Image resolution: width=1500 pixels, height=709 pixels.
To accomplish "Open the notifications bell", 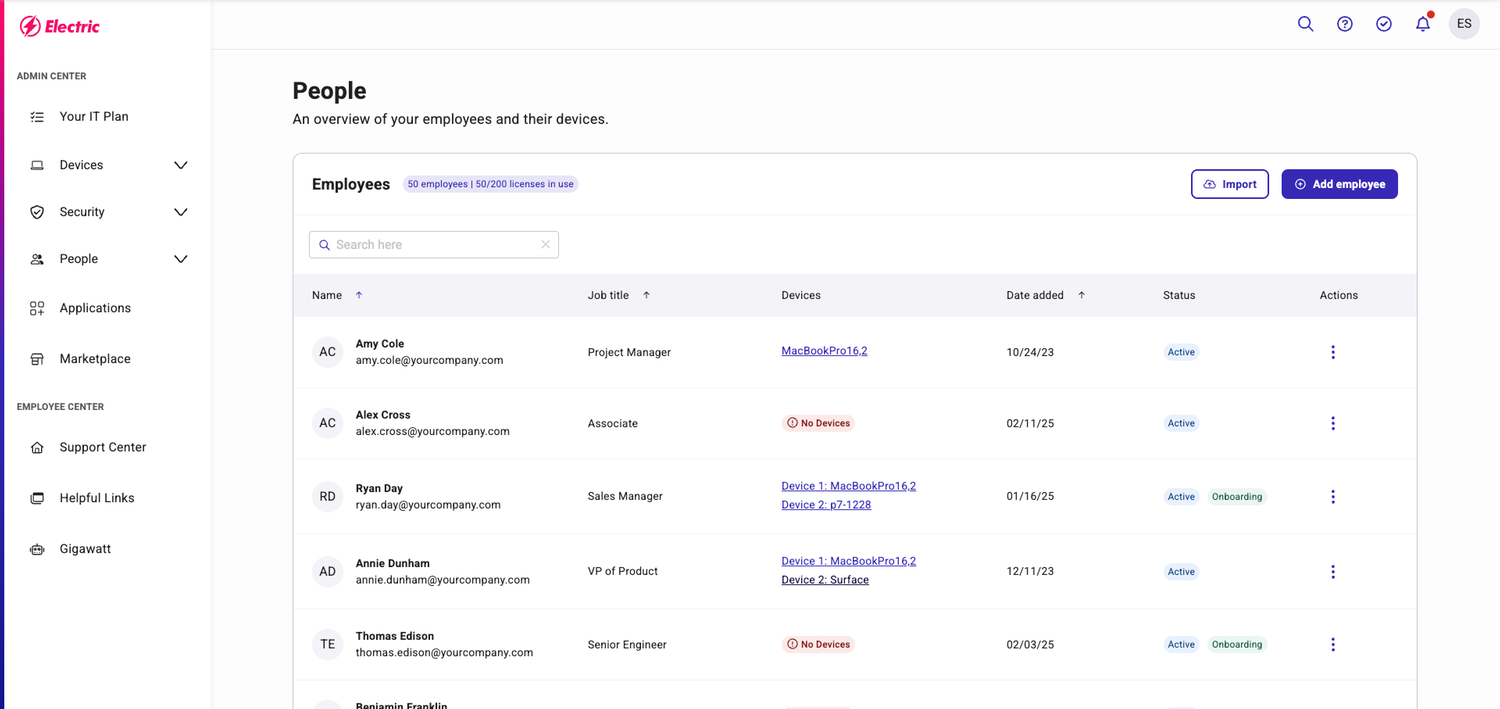I will click(x=1423, y=23).
